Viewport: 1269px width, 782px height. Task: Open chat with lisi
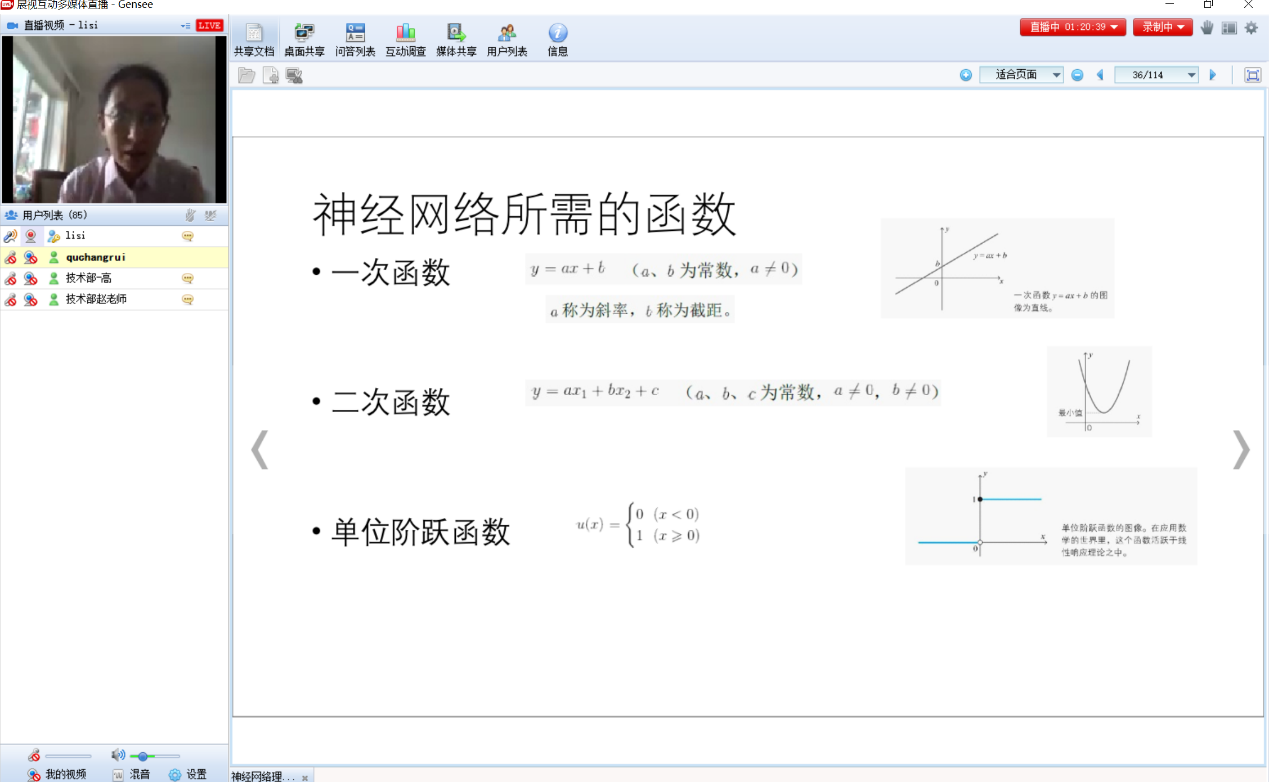[x=187, y=236]
